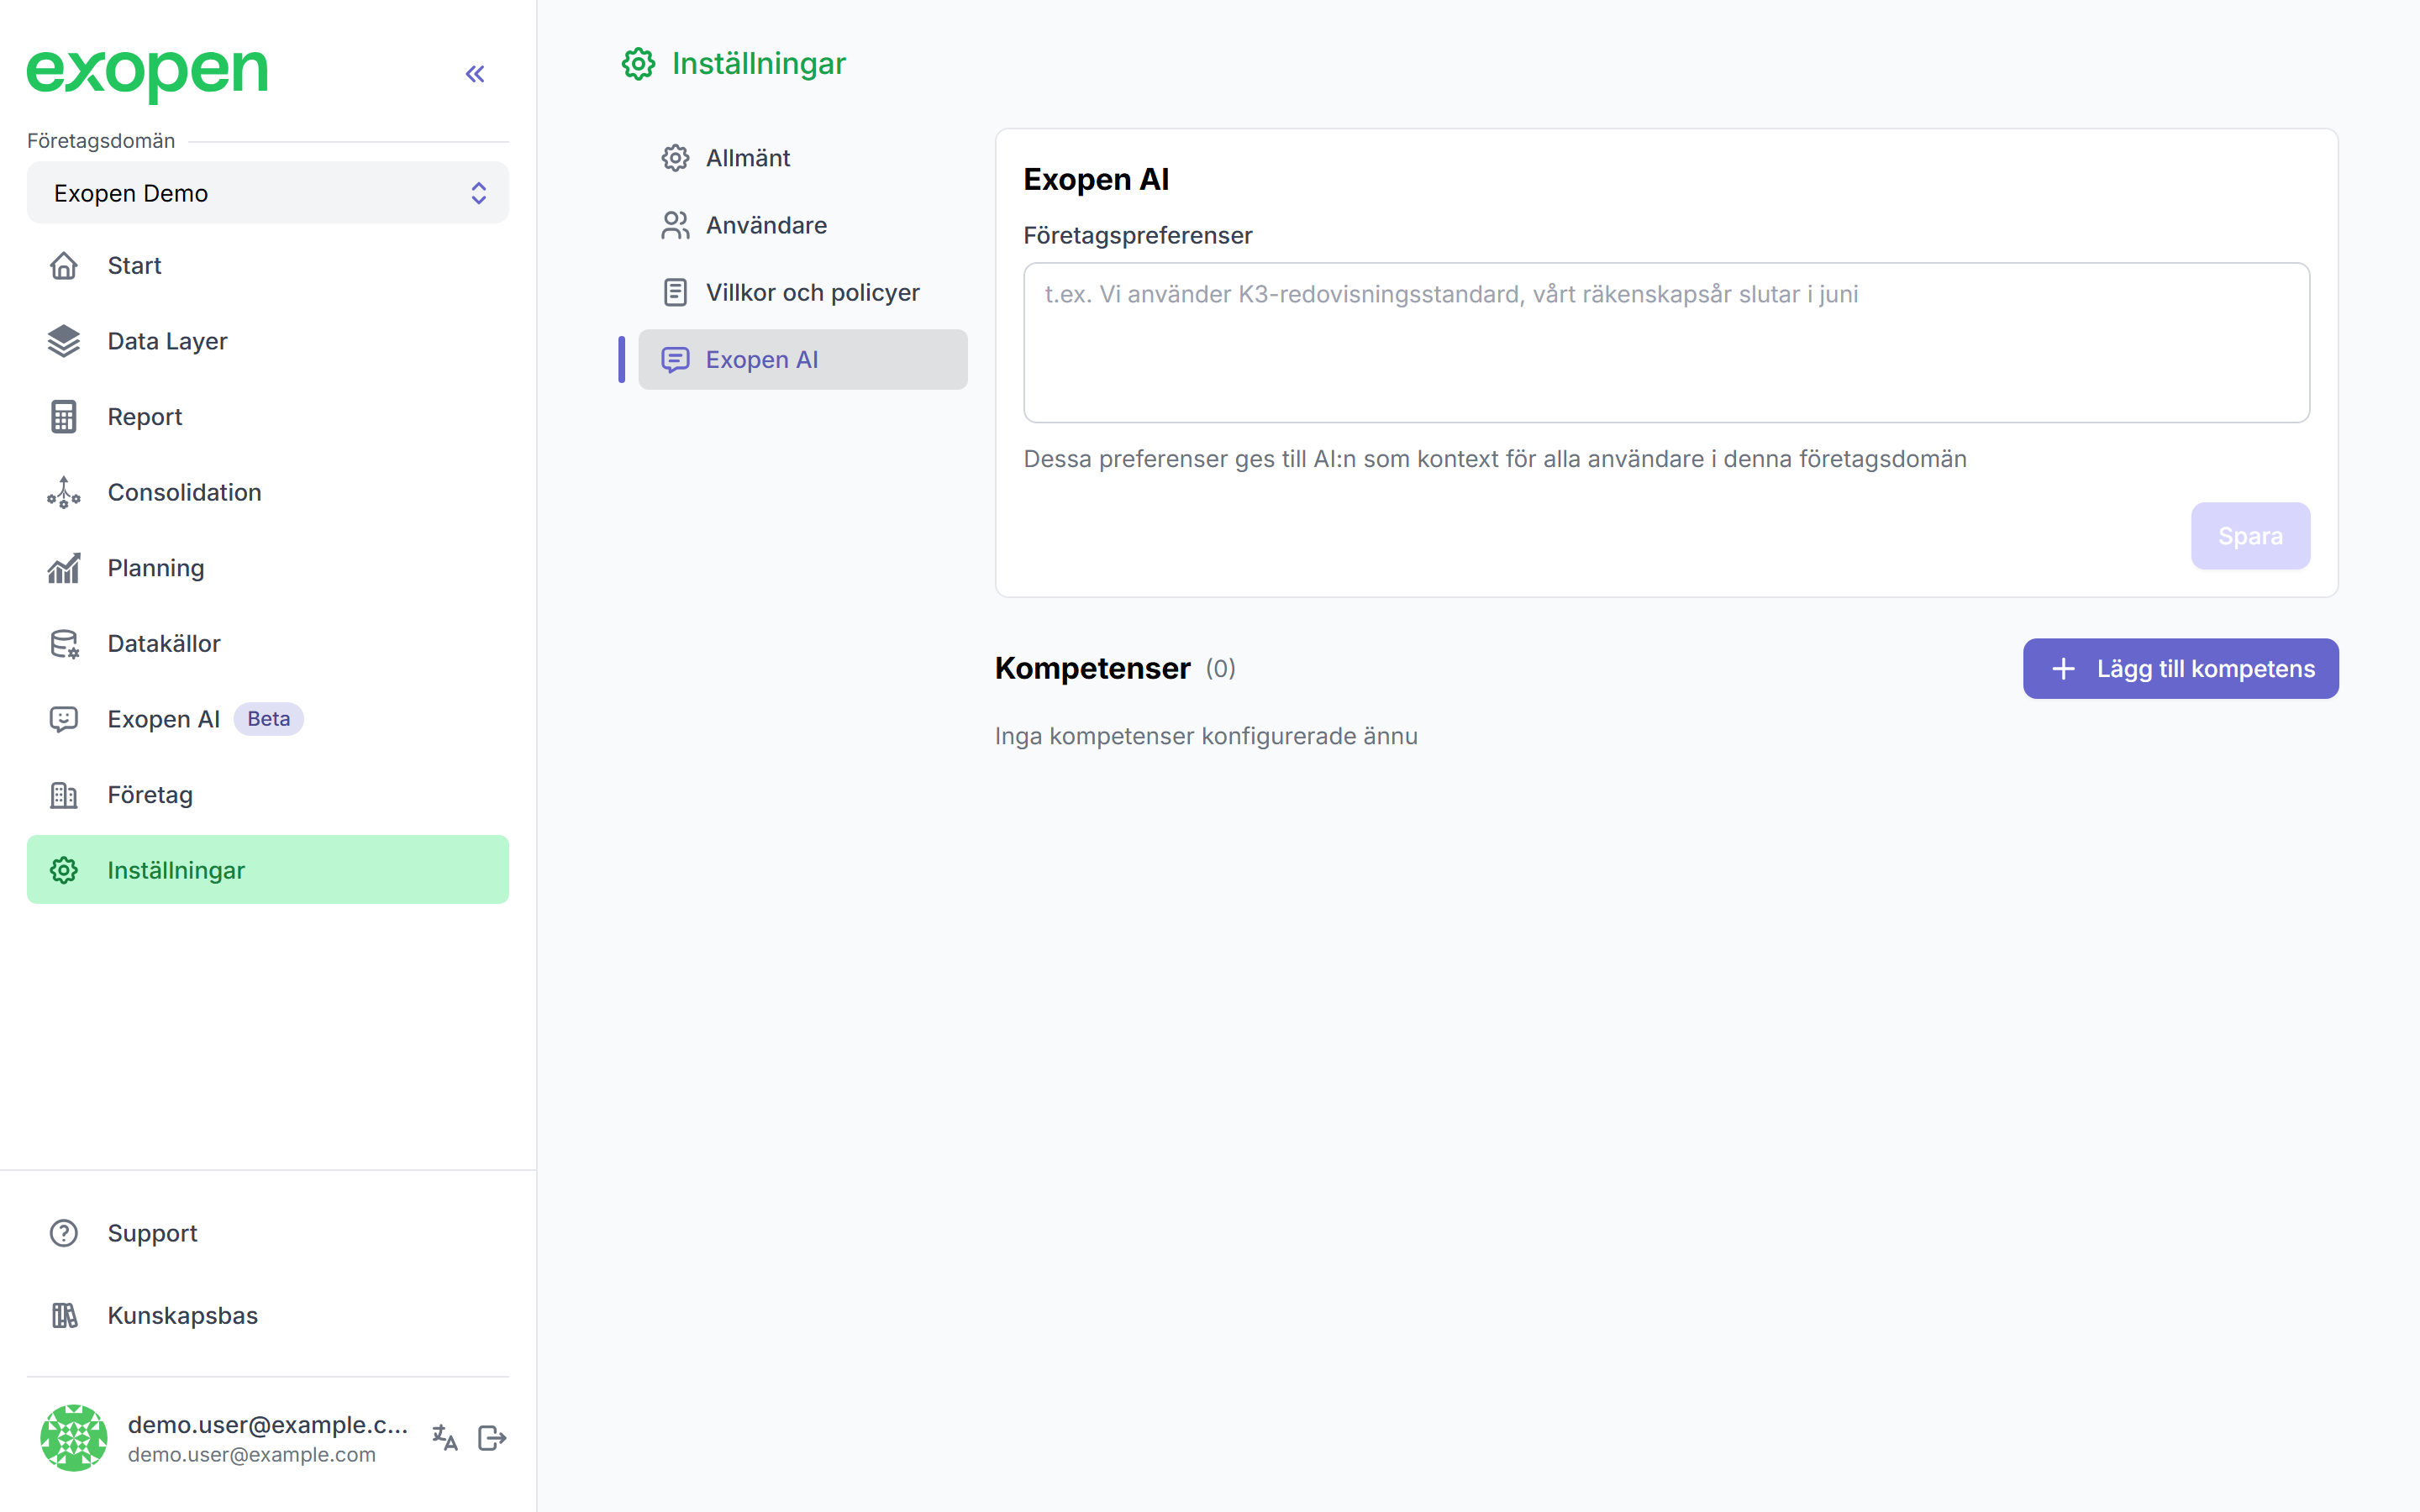Viewport: 2420px width, 1512px height.
Task: Open the Exopen Demo company domain dropdown
Action: [x=267, y=193]
